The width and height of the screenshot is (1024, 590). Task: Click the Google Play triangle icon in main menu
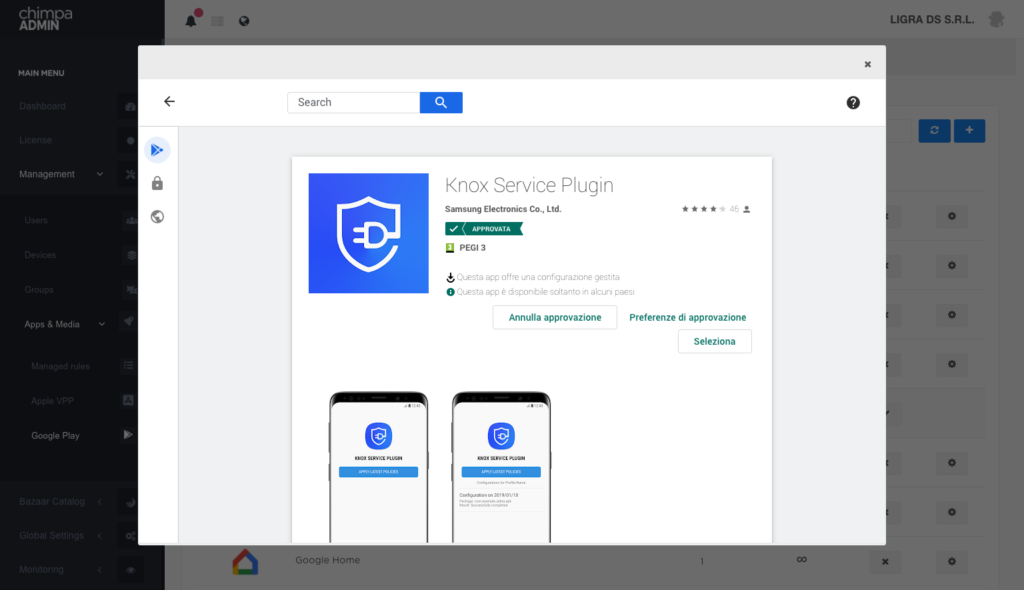128,434
